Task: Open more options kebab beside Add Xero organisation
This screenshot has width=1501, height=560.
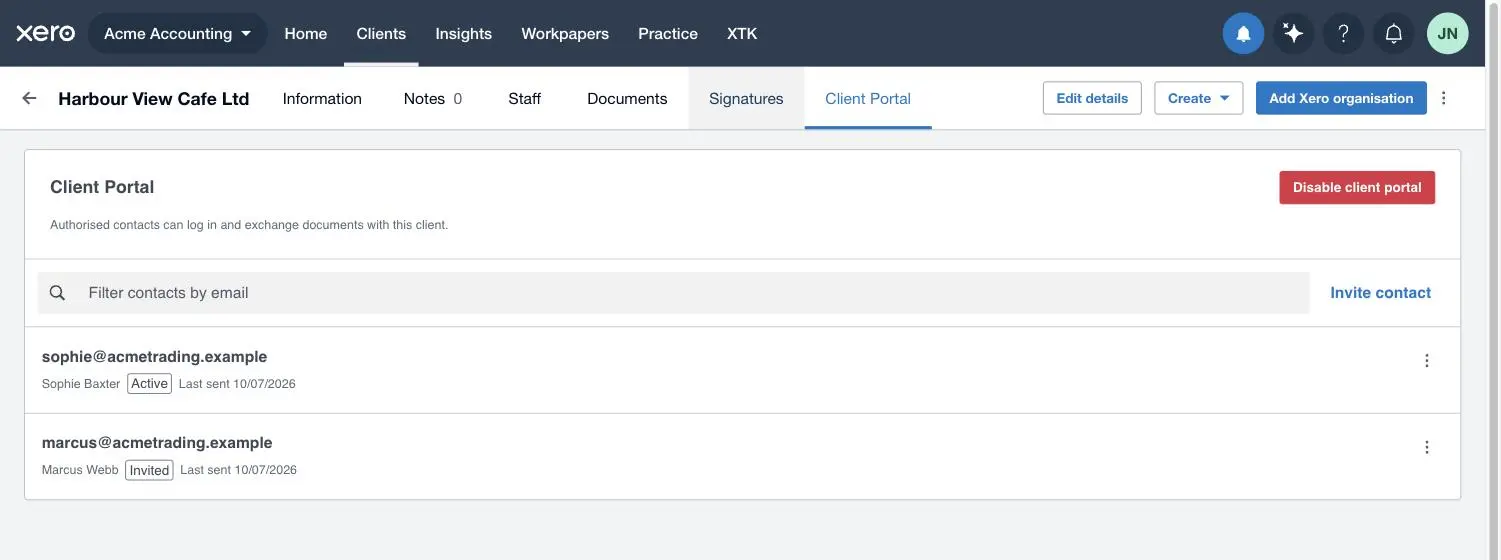Action: click(x=1443, y=98)
